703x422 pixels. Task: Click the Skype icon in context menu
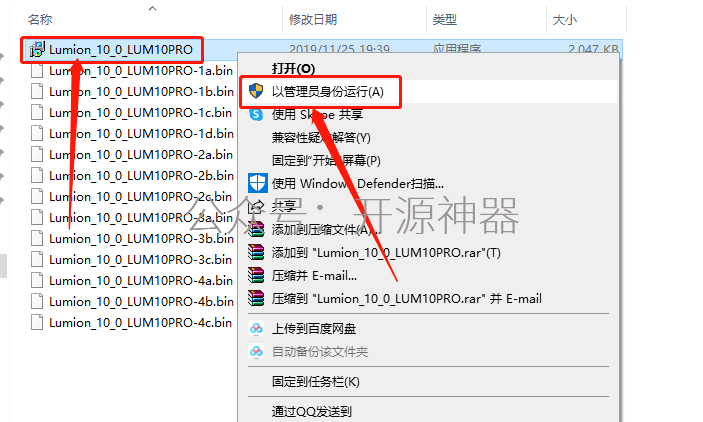pyautogui.click(x=256, y=114)
